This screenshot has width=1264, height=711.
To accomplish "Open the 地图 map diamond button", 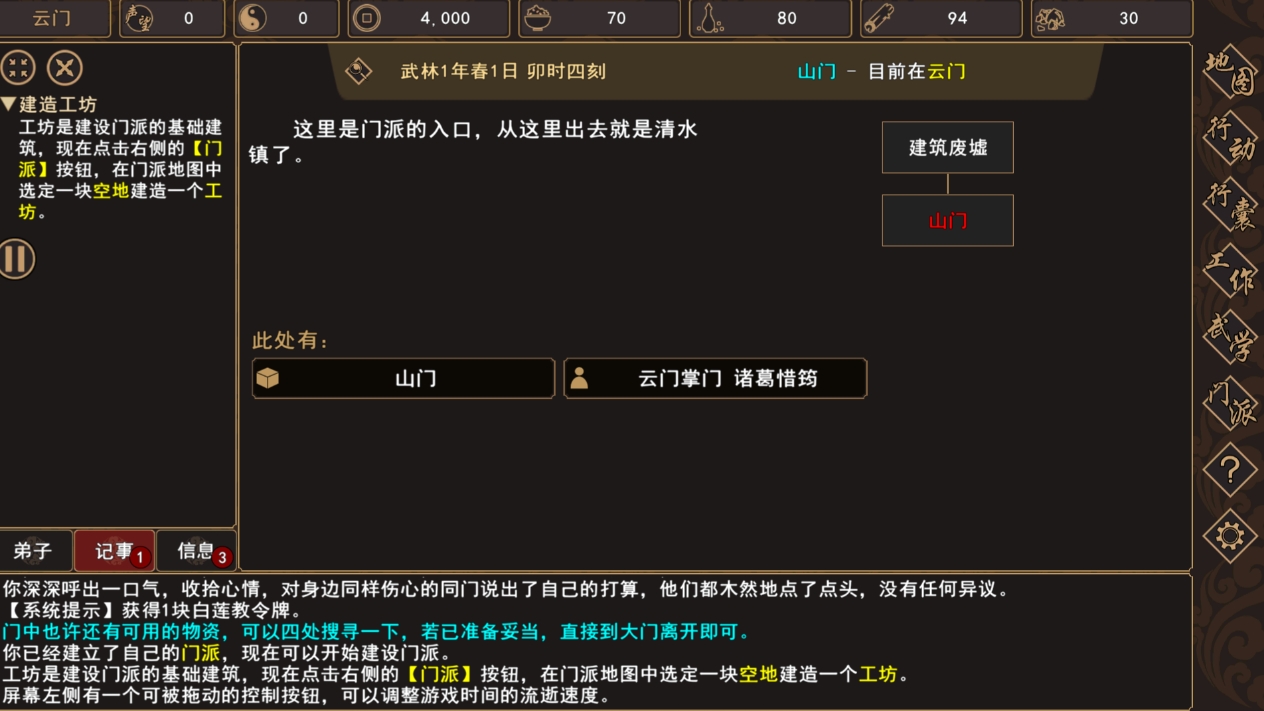I will click(x=1229, y=73).
